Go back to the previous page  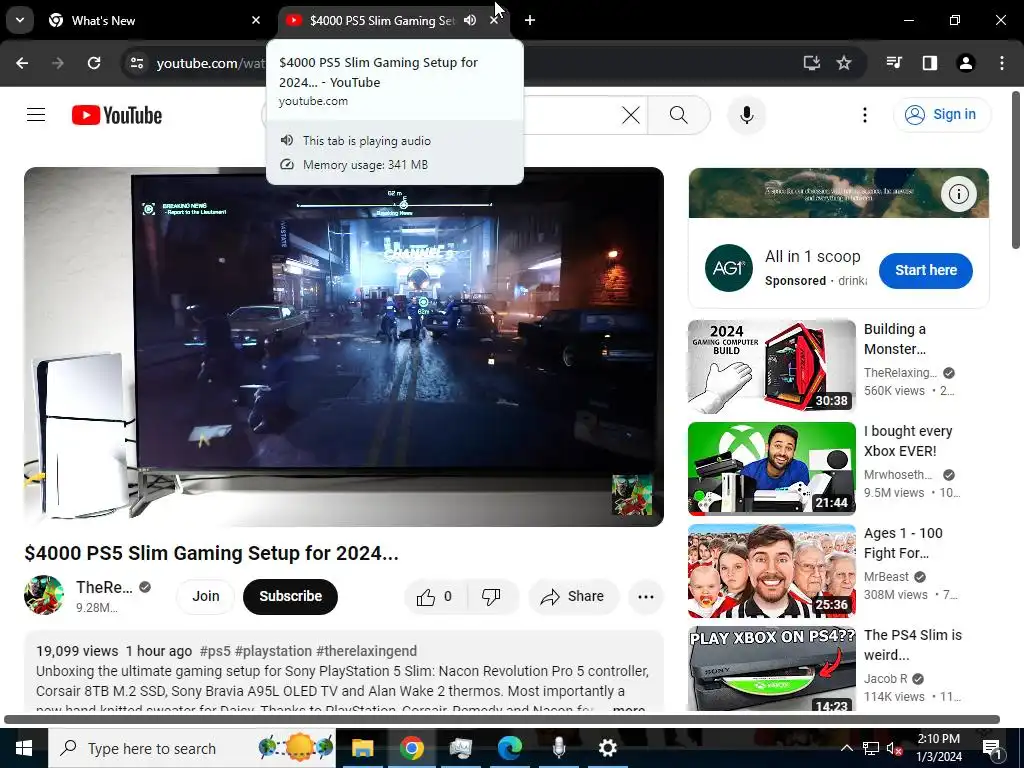point(22,63)
